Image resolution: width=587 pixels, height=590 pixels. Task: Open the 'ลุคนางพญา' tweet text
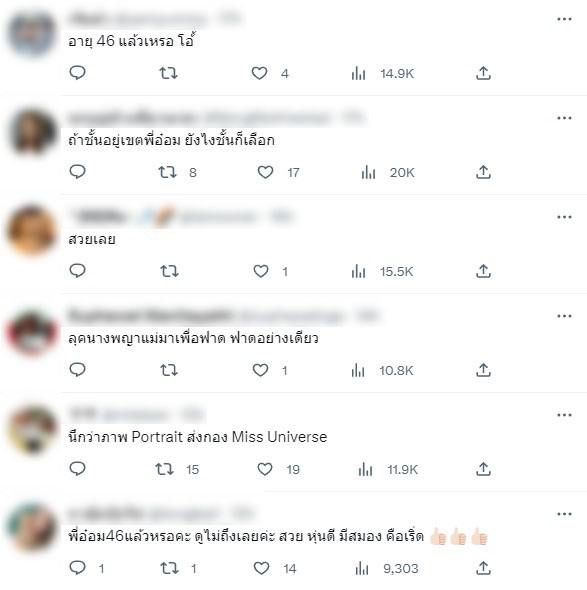[x=193, y=338]
